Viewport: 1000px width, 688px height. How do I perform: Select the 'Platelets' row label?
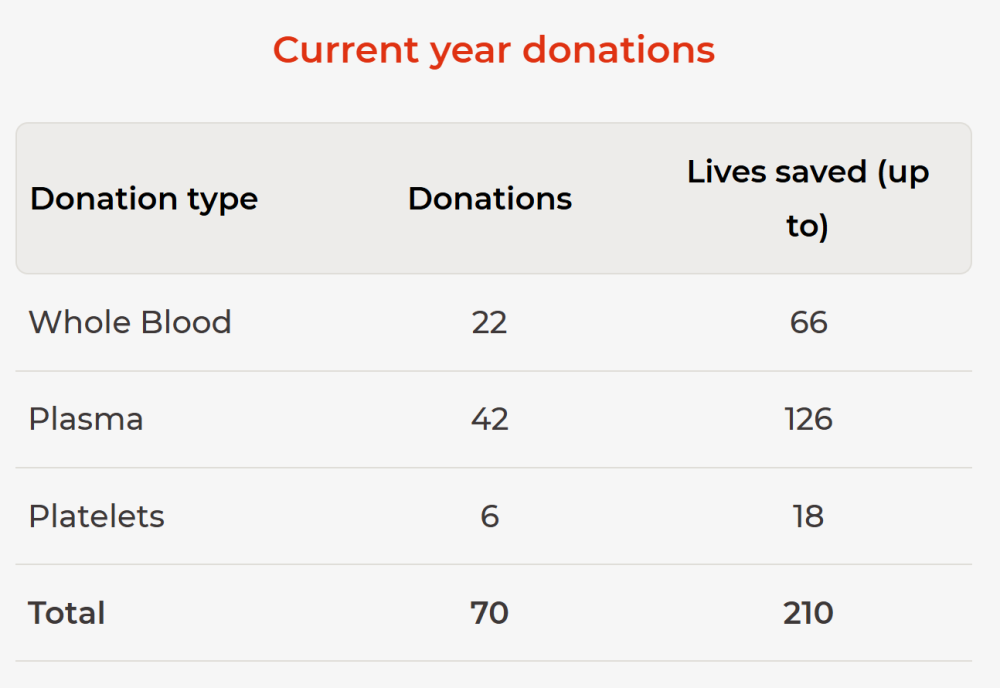click(x=96, y=516)
